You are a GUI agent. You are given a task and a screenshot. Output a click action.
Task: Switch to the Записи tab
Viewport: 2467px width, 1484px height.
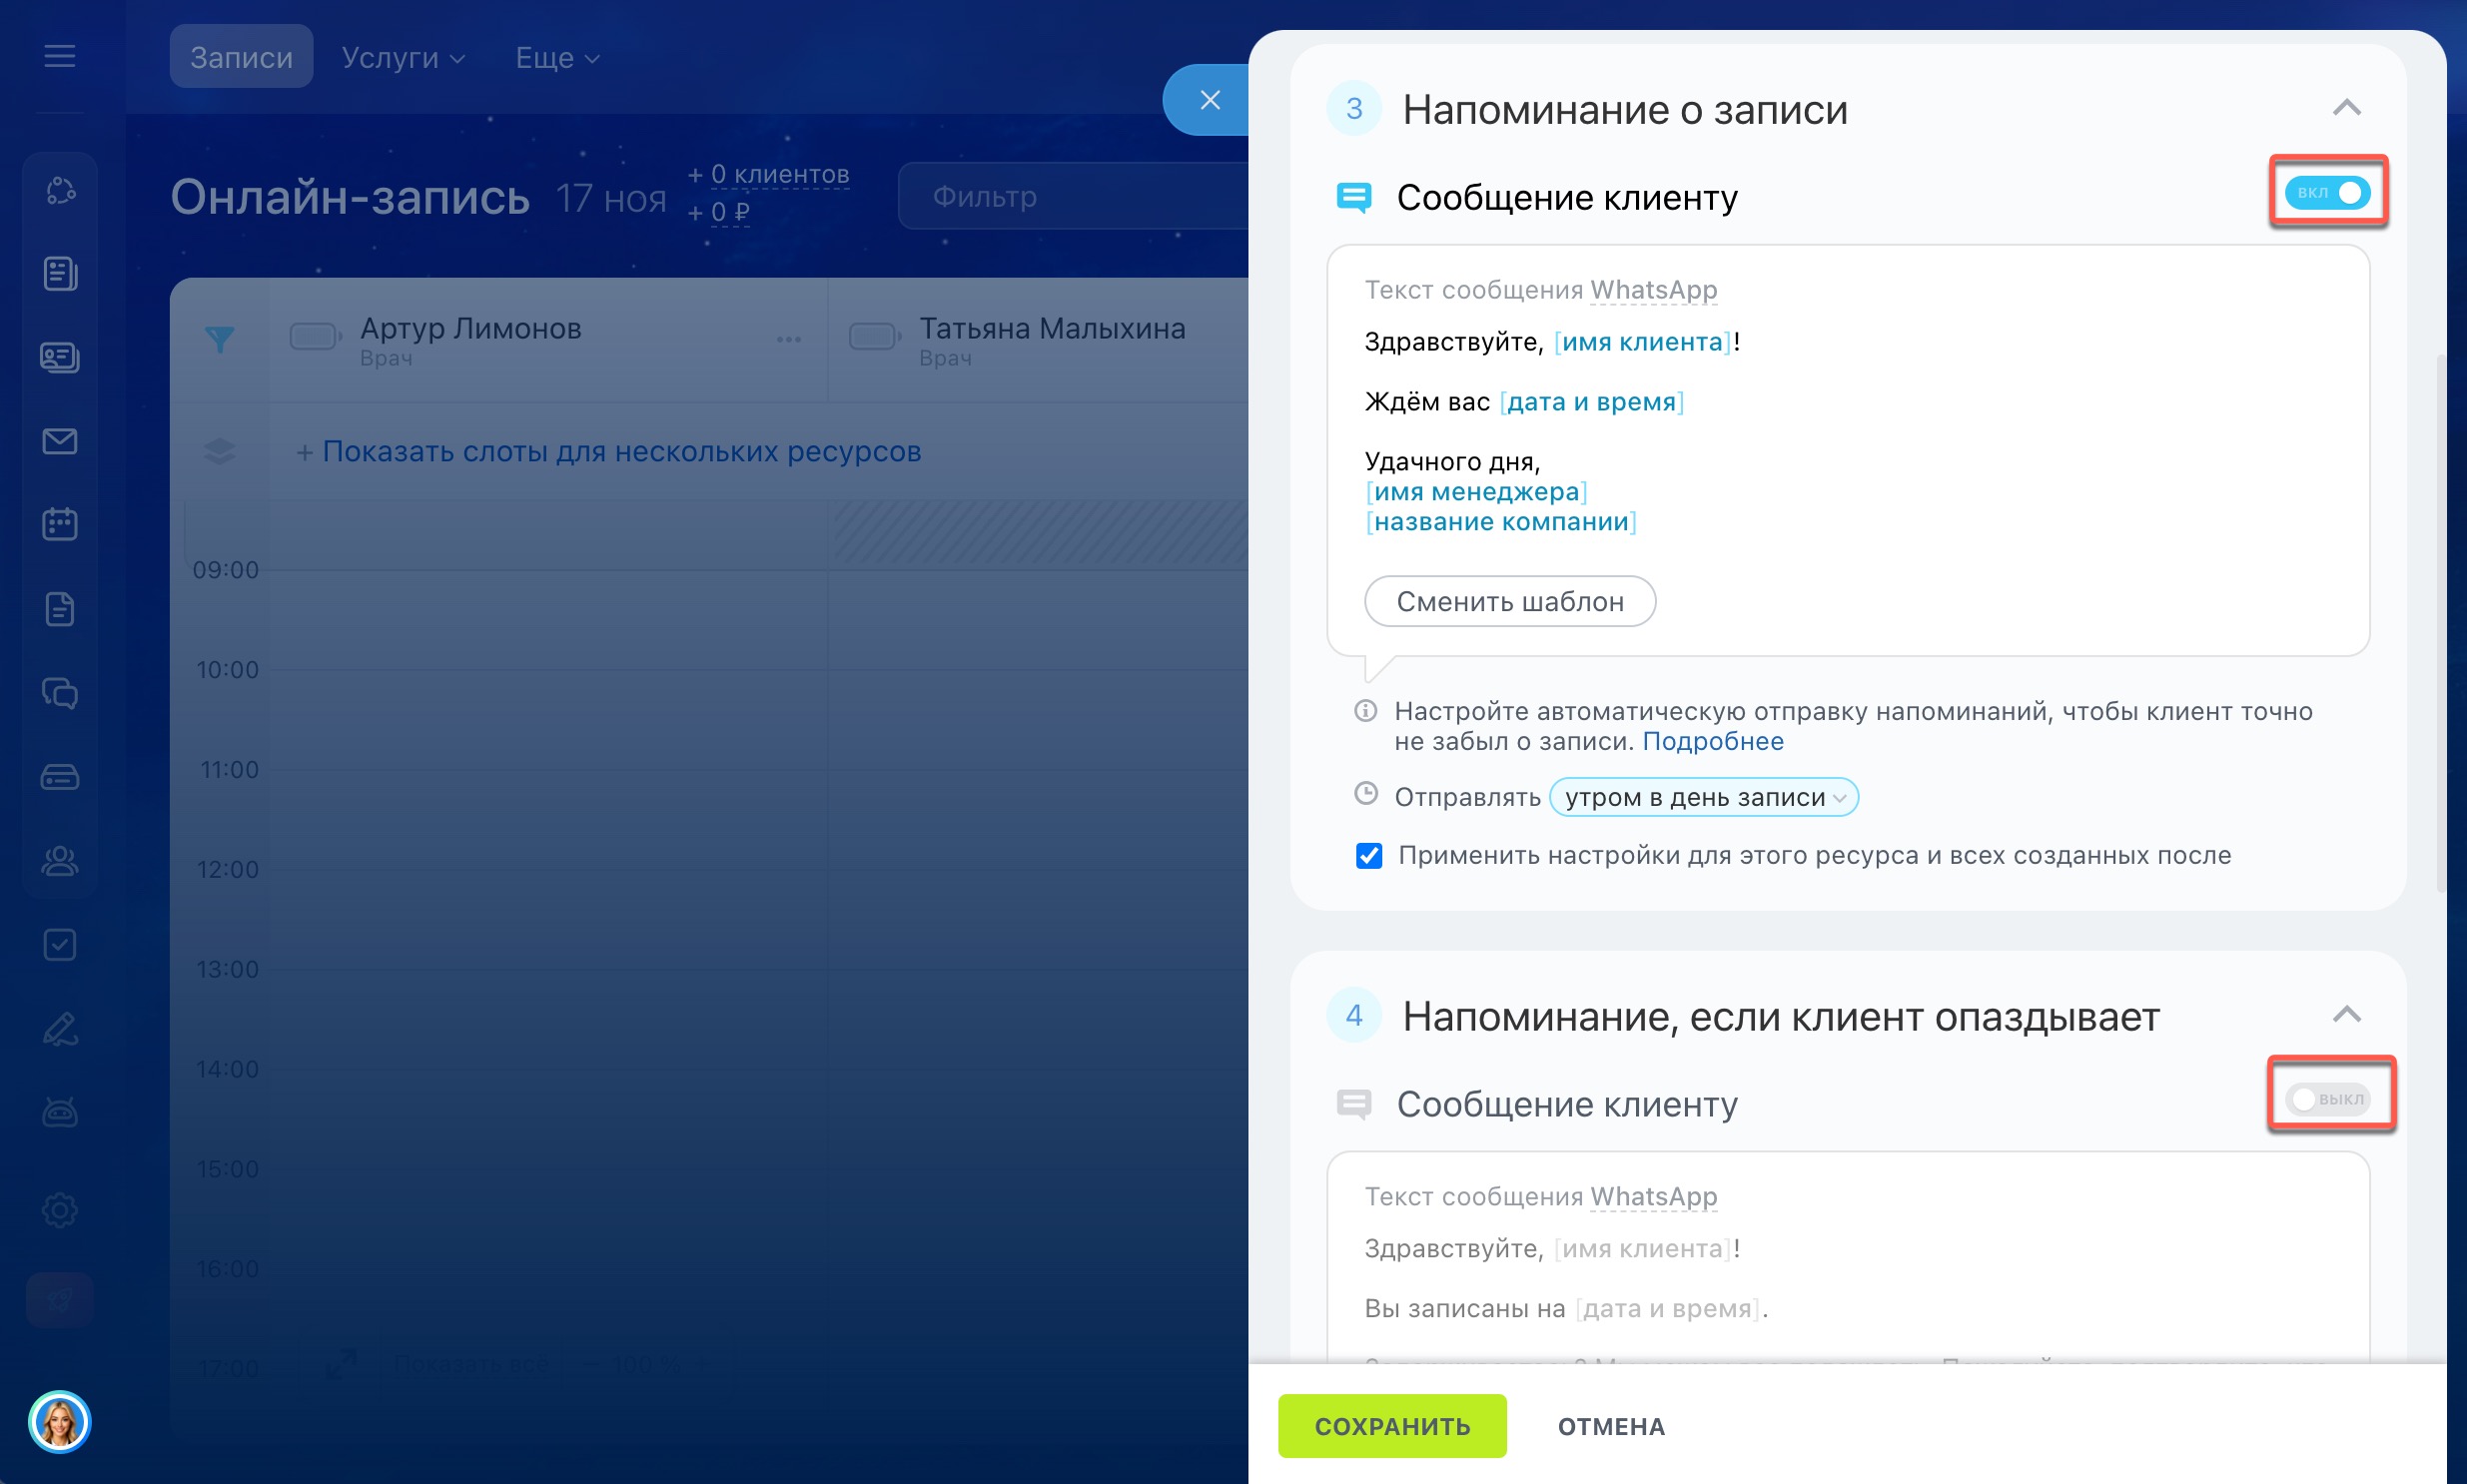(241, 57)
